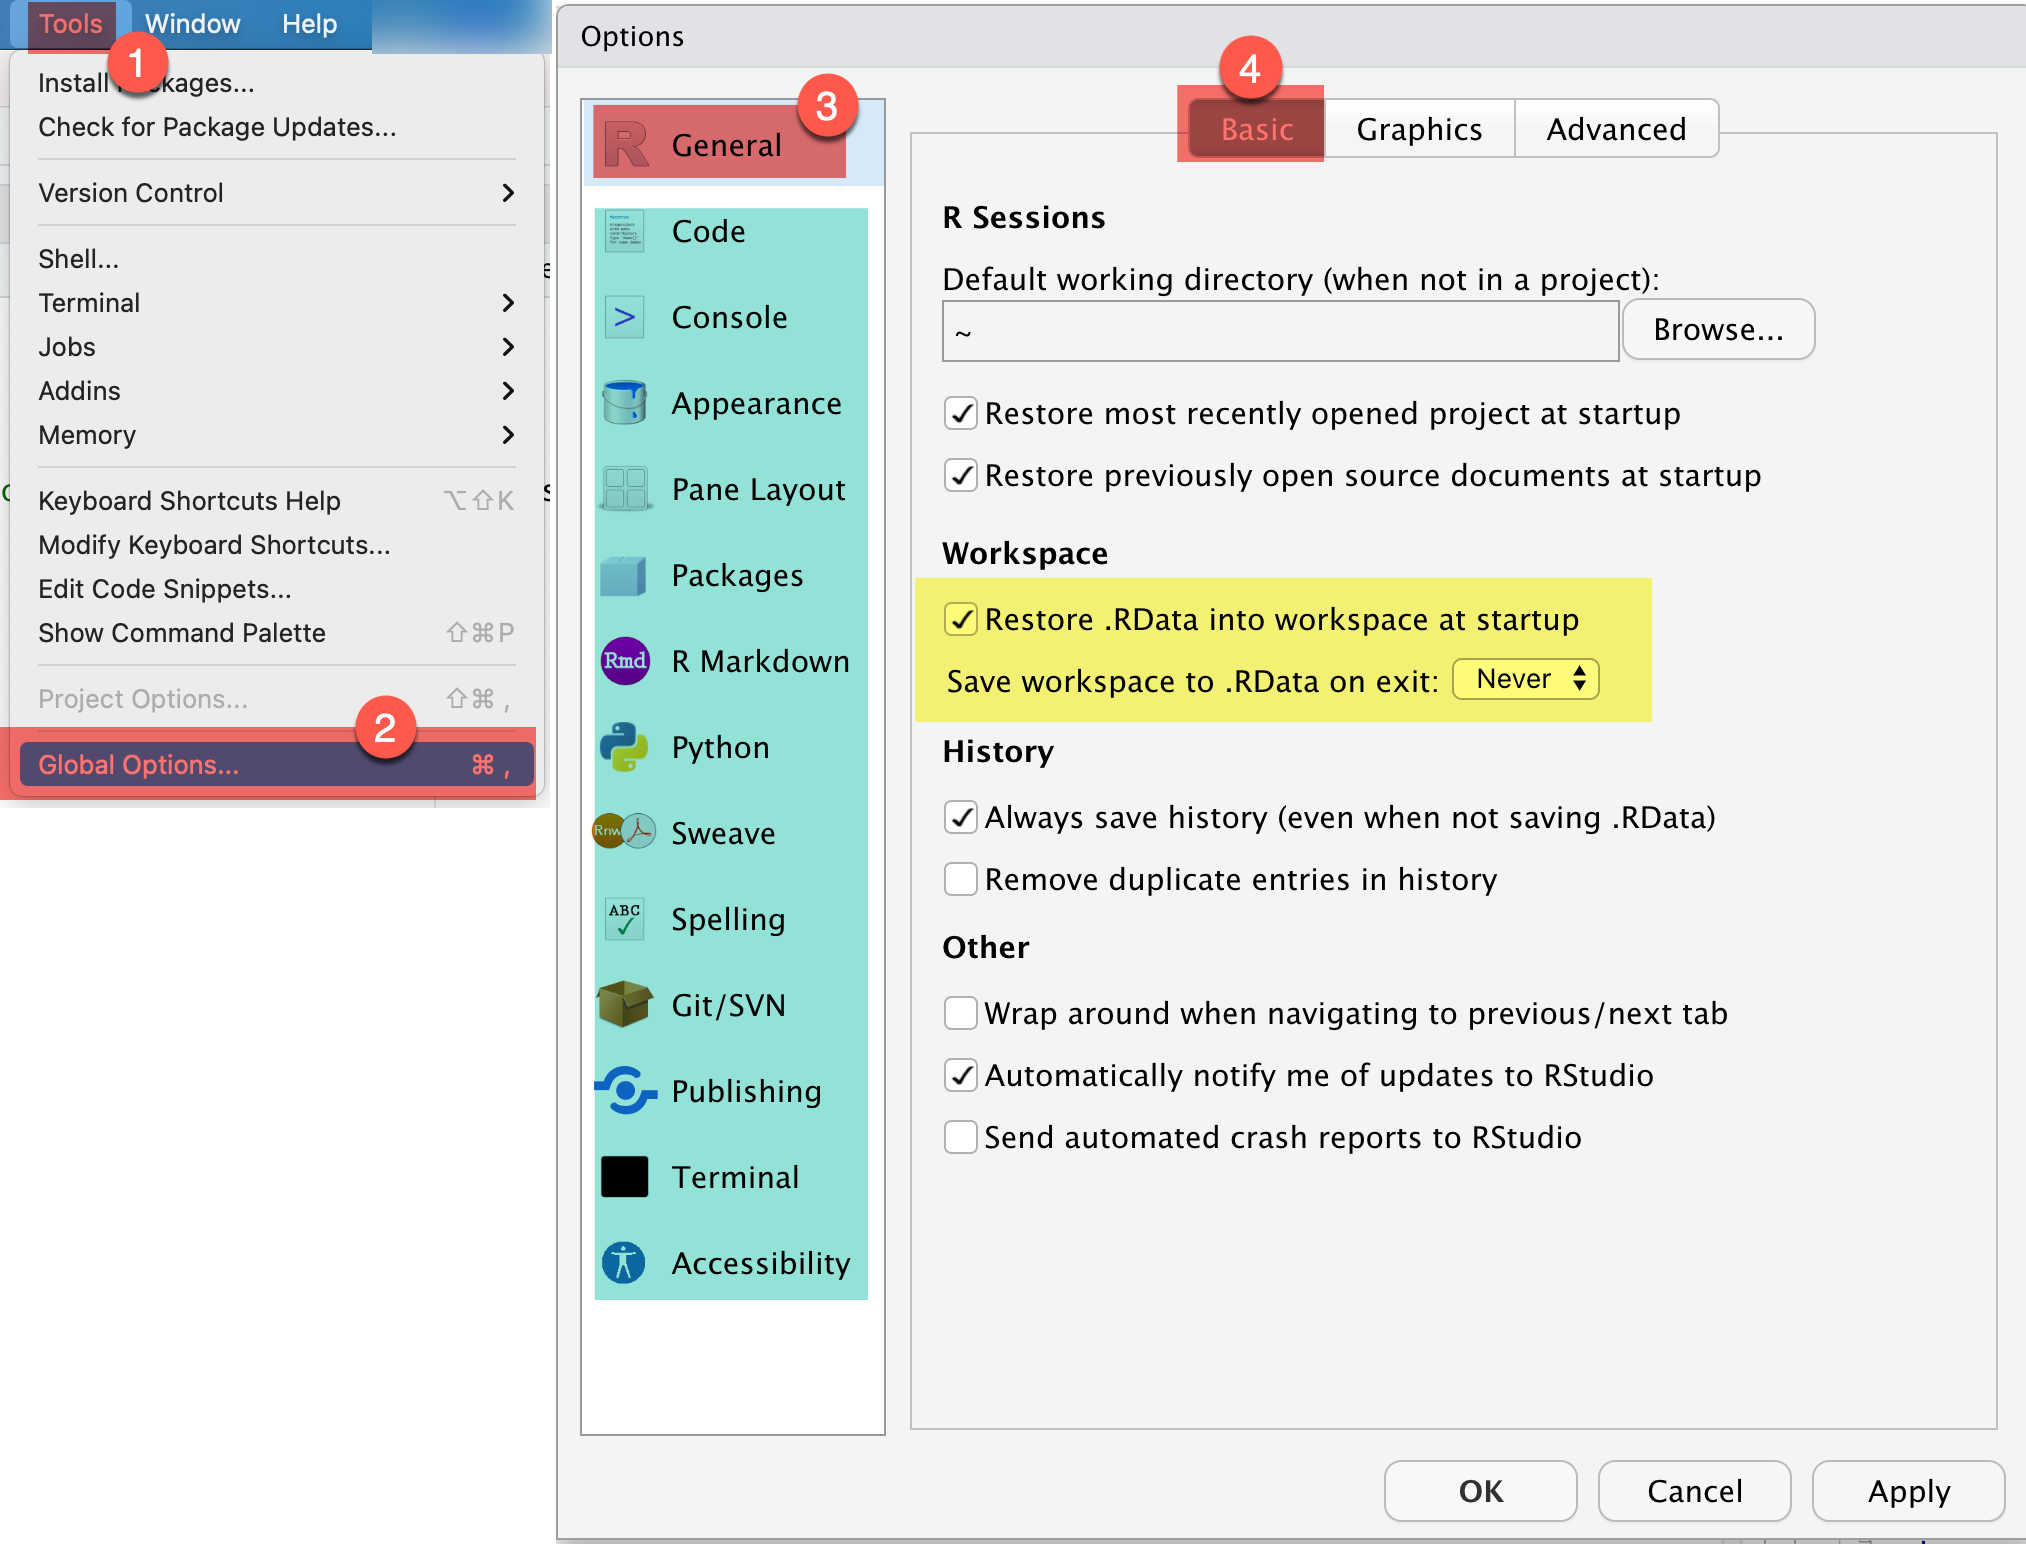Viewport: 2026px width, 1544px height.
Task: Select the Pane Layout grid icon
Action: tap(625, 489)
